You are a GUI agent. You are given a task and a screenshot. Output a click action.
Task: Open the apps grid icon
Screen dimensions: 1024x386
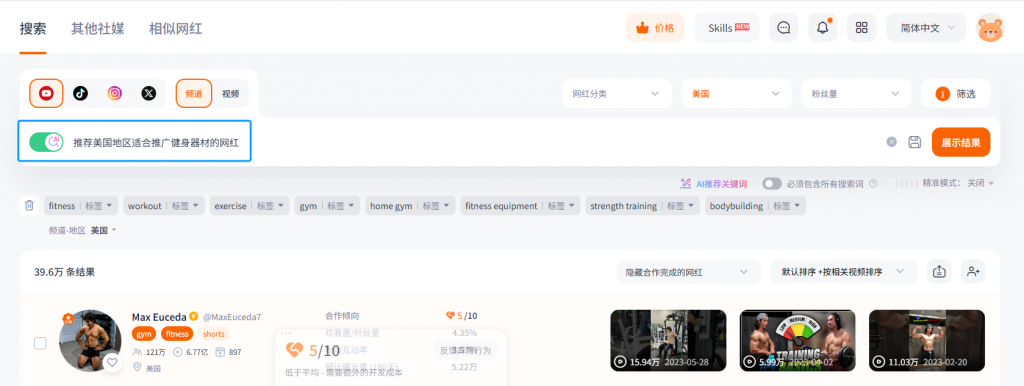tap(862, 27)
